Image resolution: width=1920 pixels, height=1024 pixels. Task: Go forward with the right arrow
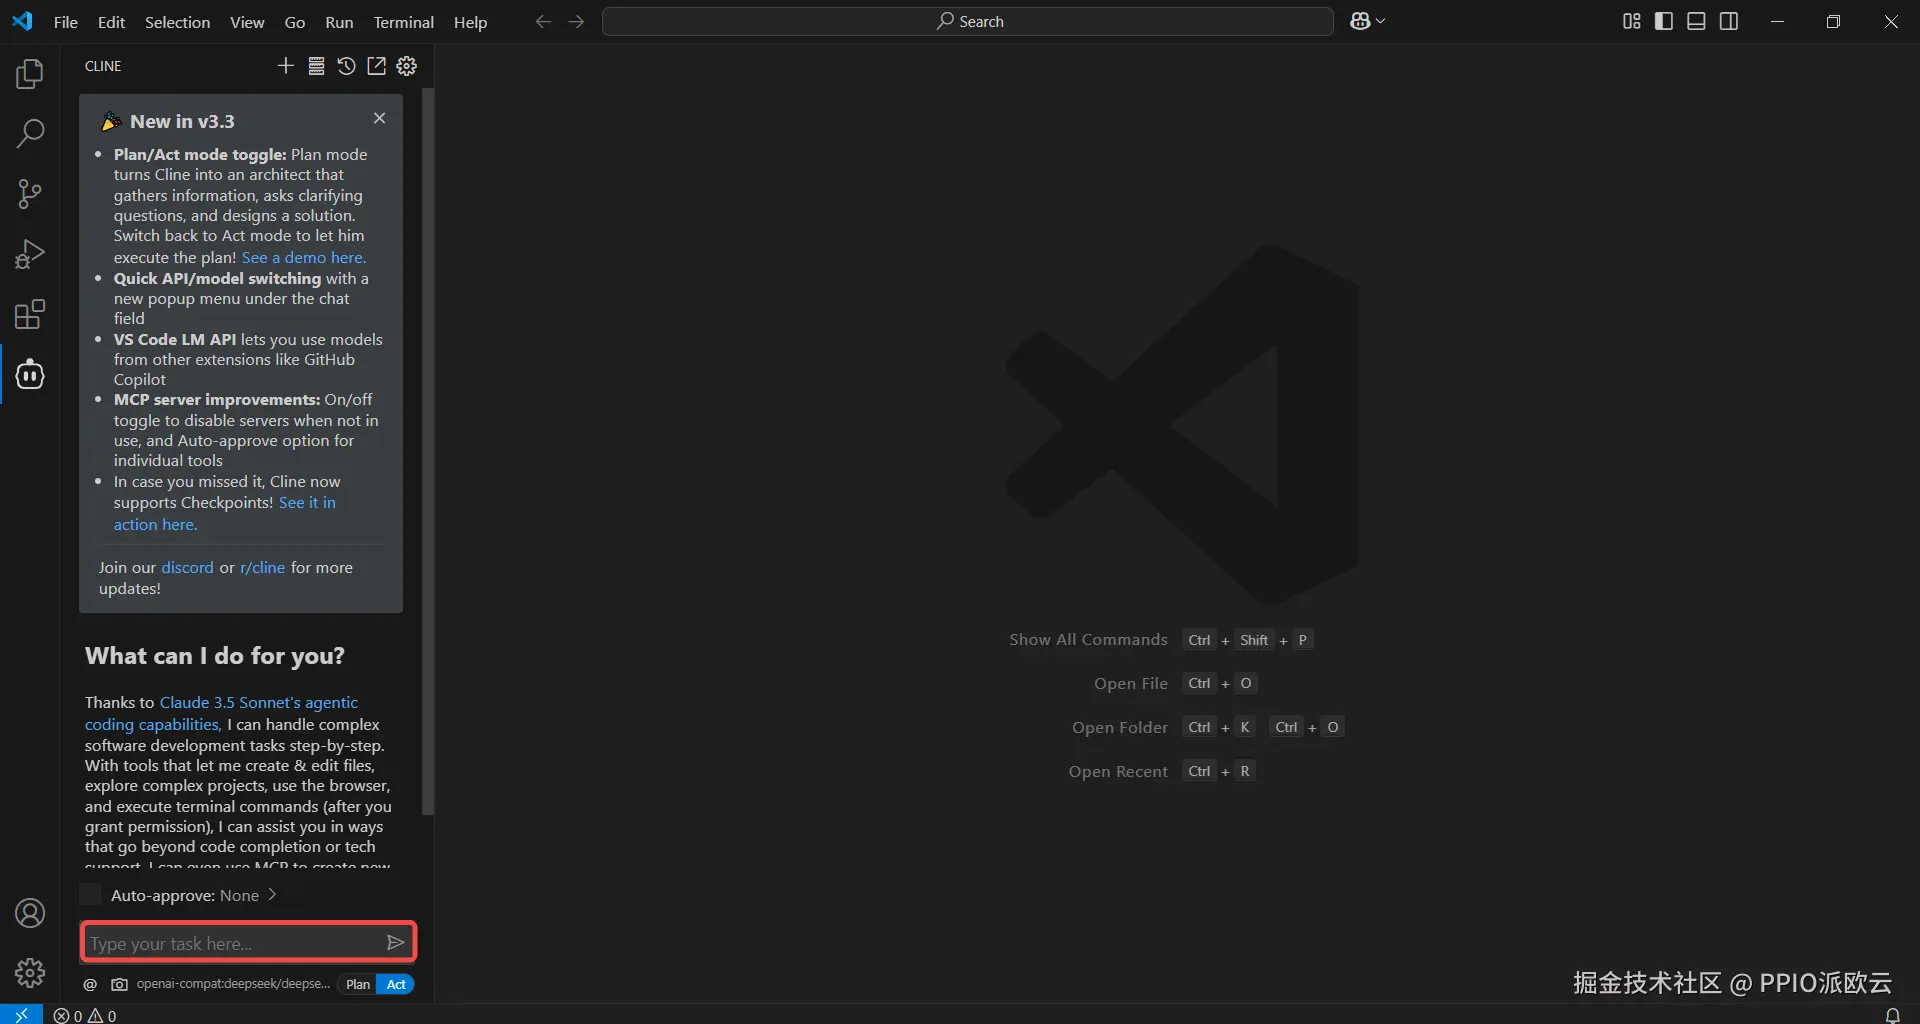click(x=576, y=21)
